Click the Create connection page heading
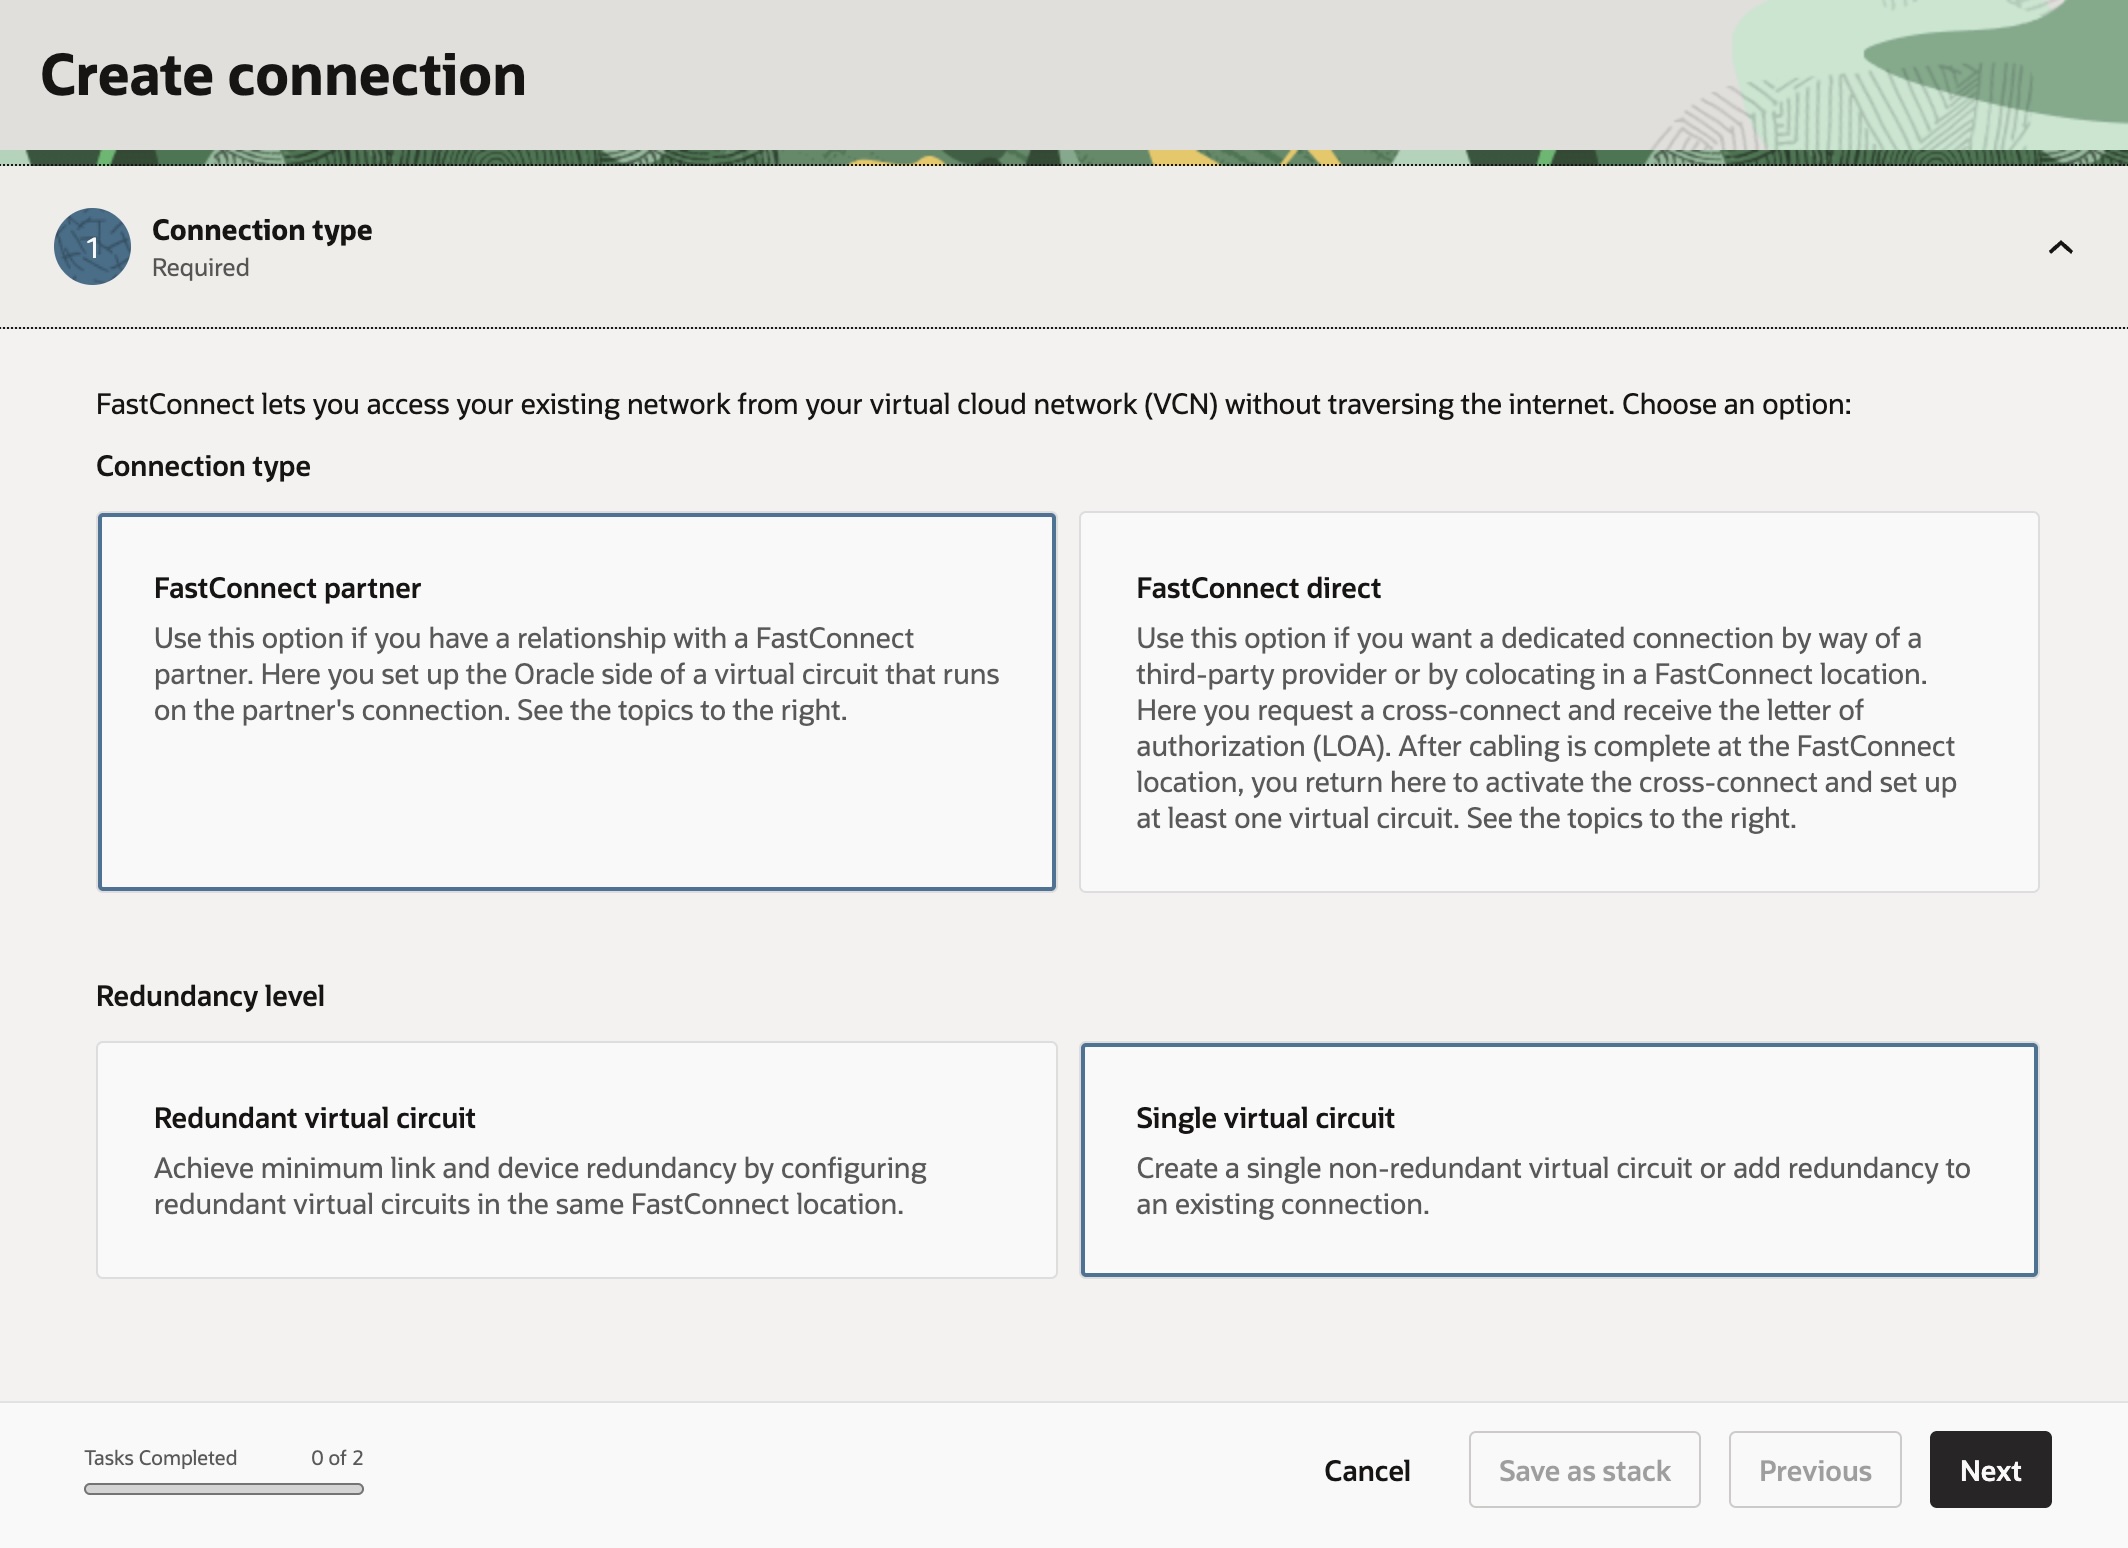Screen dimensions: 2128x1548 point(283,76)
